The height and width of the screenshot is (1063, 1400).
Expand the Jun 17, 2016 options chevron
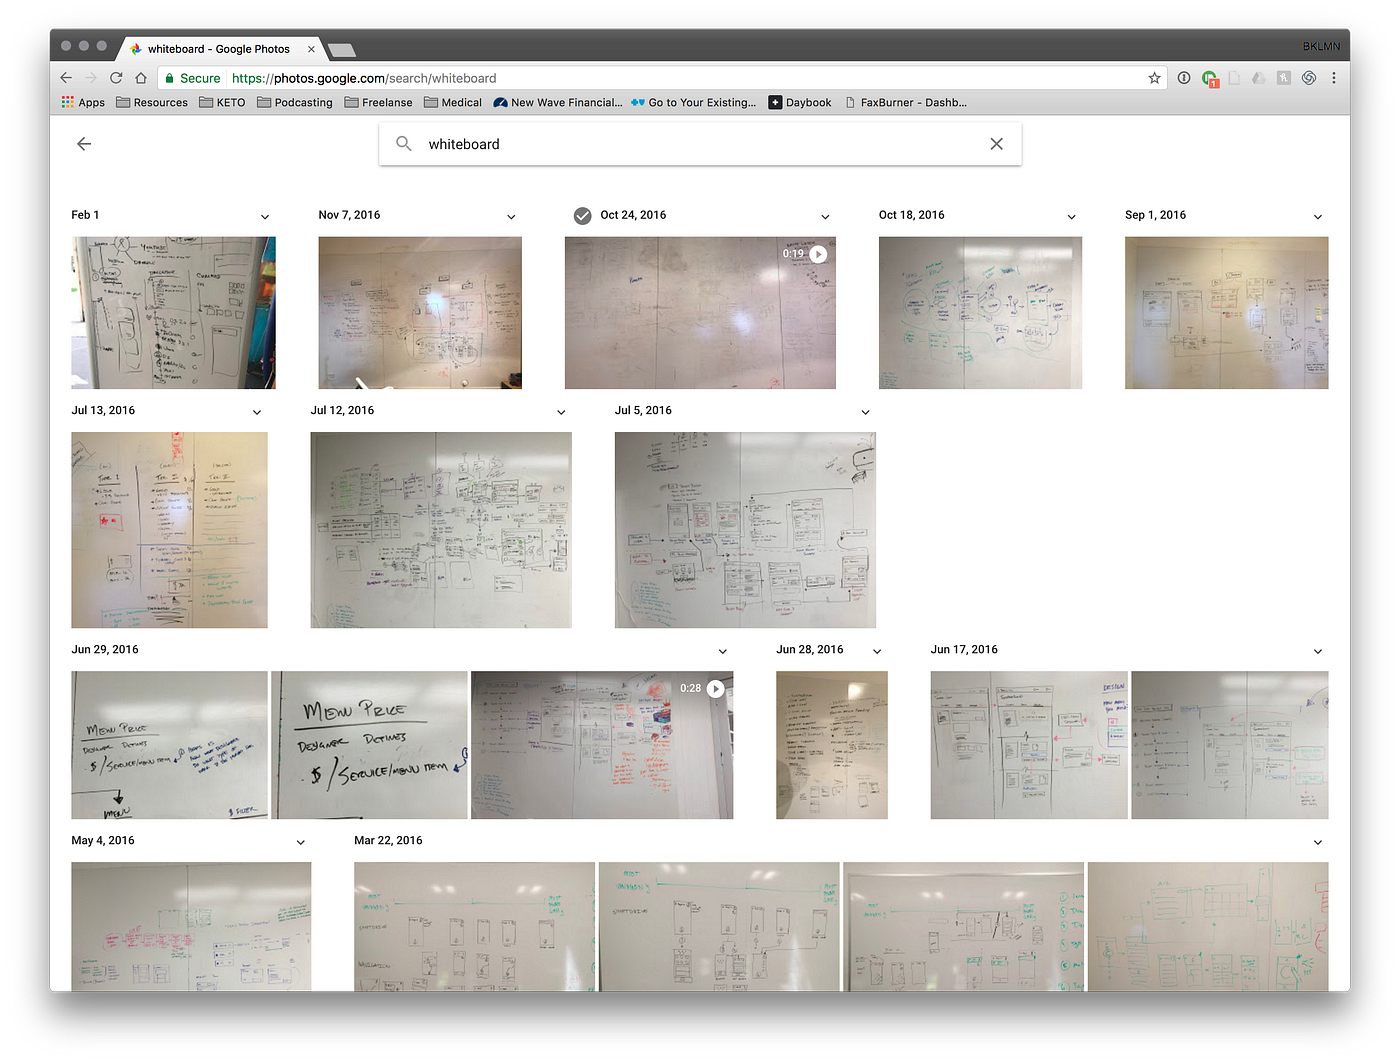point(1318,650)
